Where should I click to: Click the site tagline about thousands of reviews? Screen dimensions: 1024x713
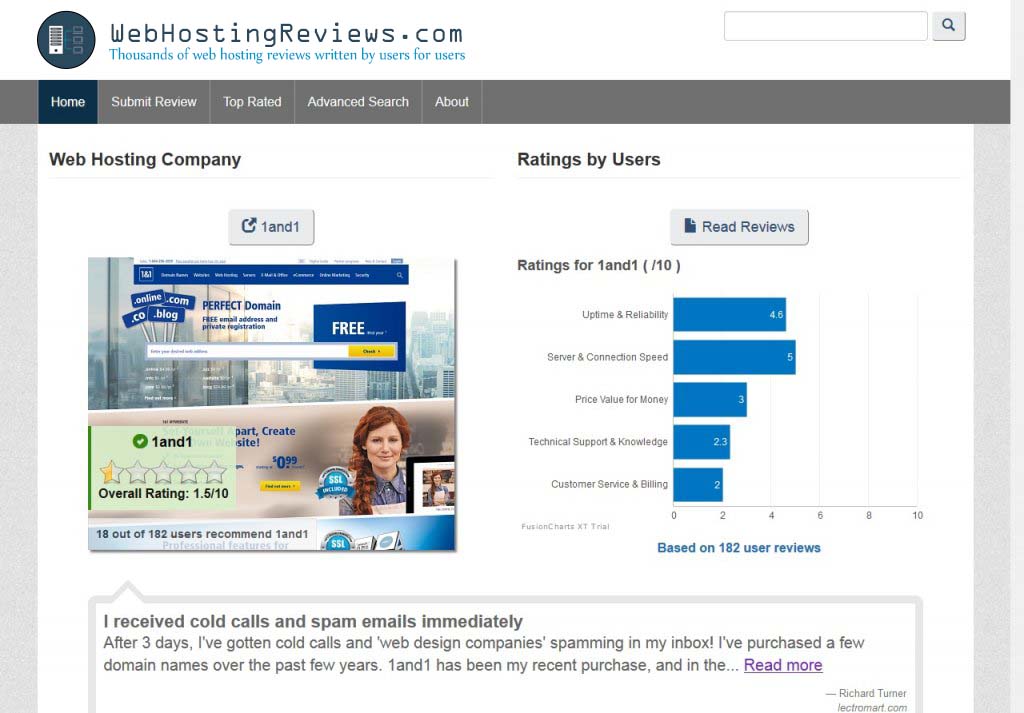click(x=287, y=55)
